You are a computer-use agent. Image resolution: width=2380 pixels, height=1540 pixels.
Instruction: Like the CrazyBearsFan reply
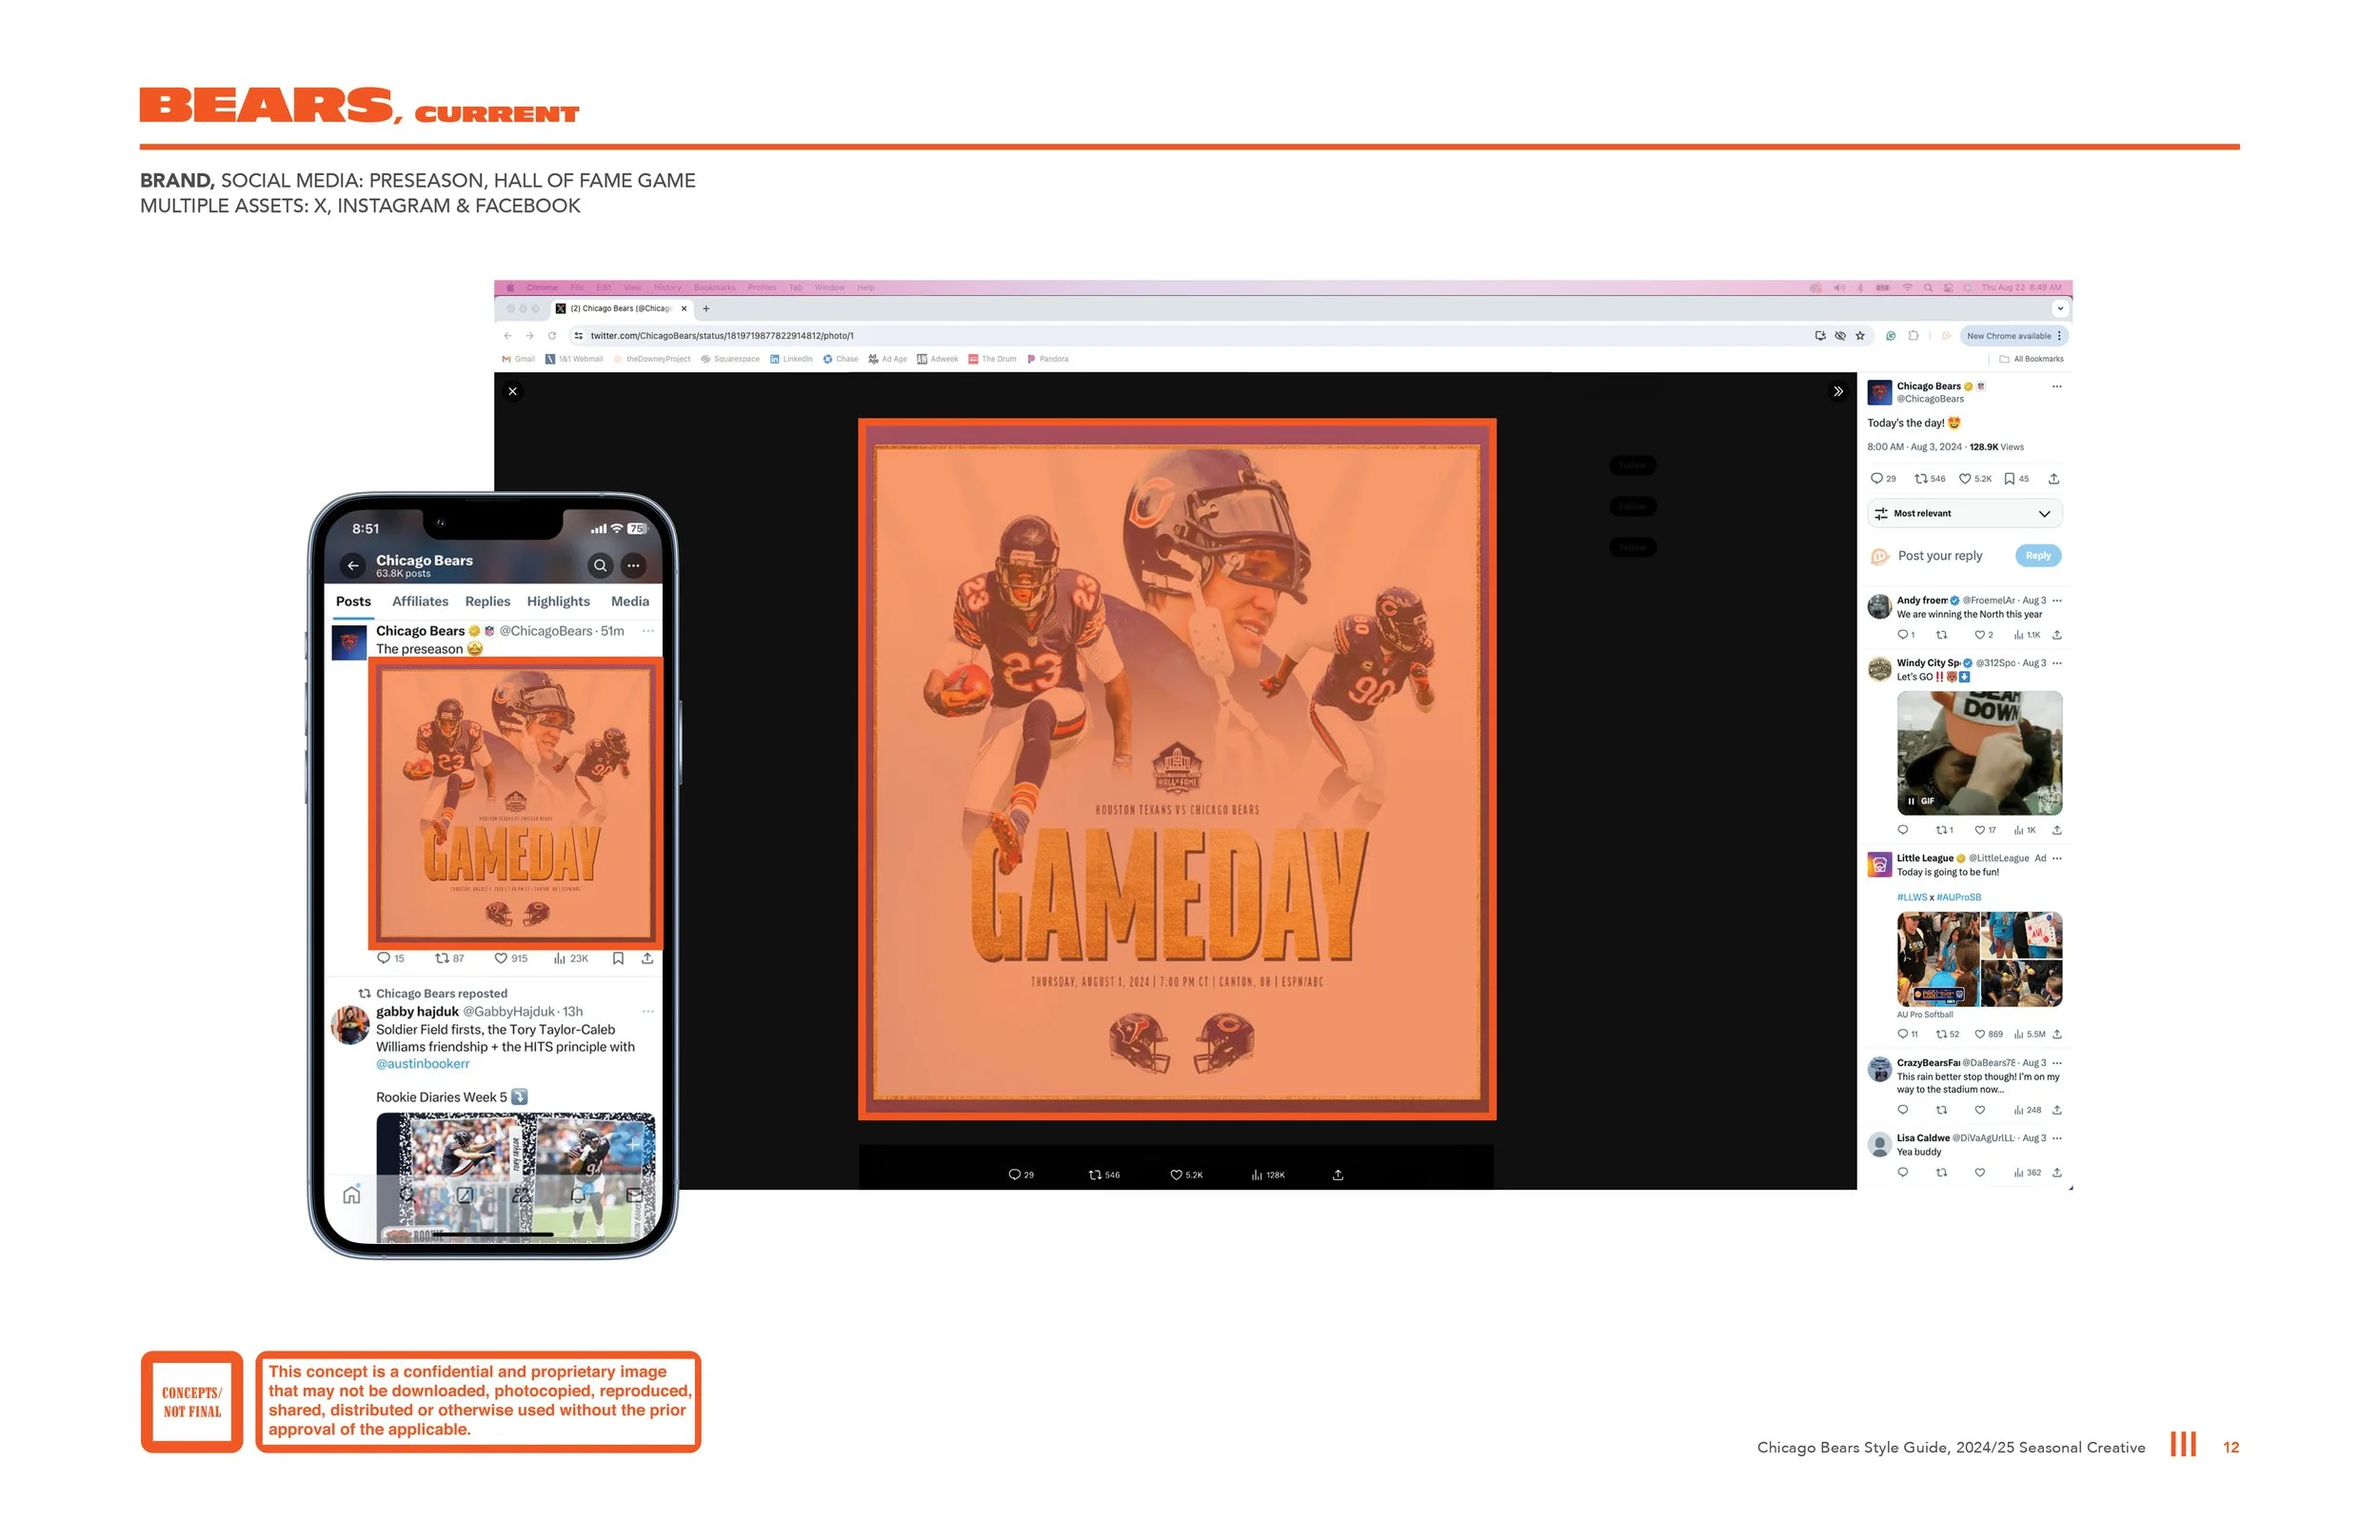click(1979, 1110)
